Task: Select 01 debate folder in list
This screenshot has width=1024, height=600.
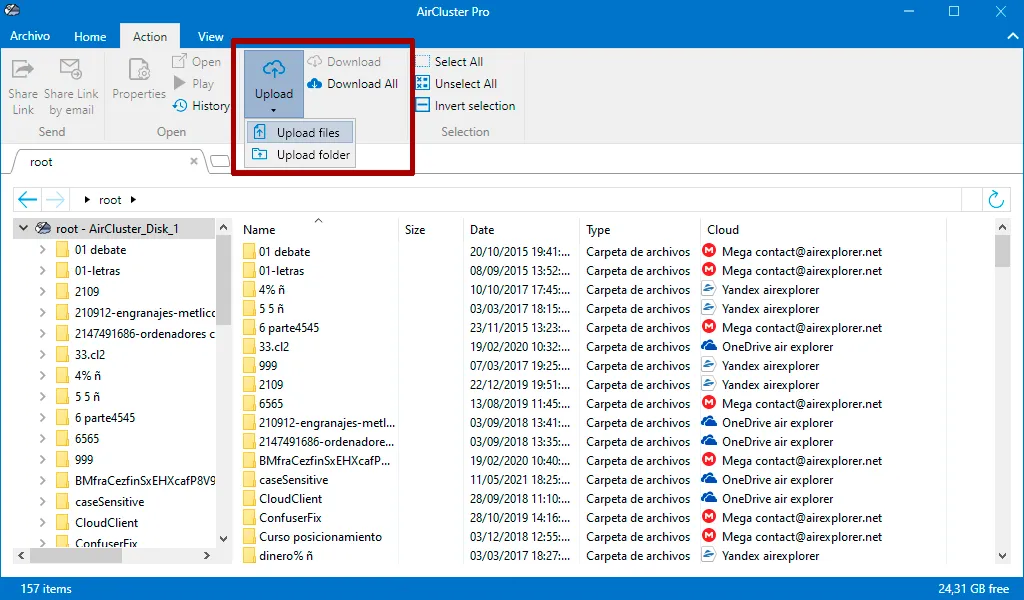Action: [284, 251]
